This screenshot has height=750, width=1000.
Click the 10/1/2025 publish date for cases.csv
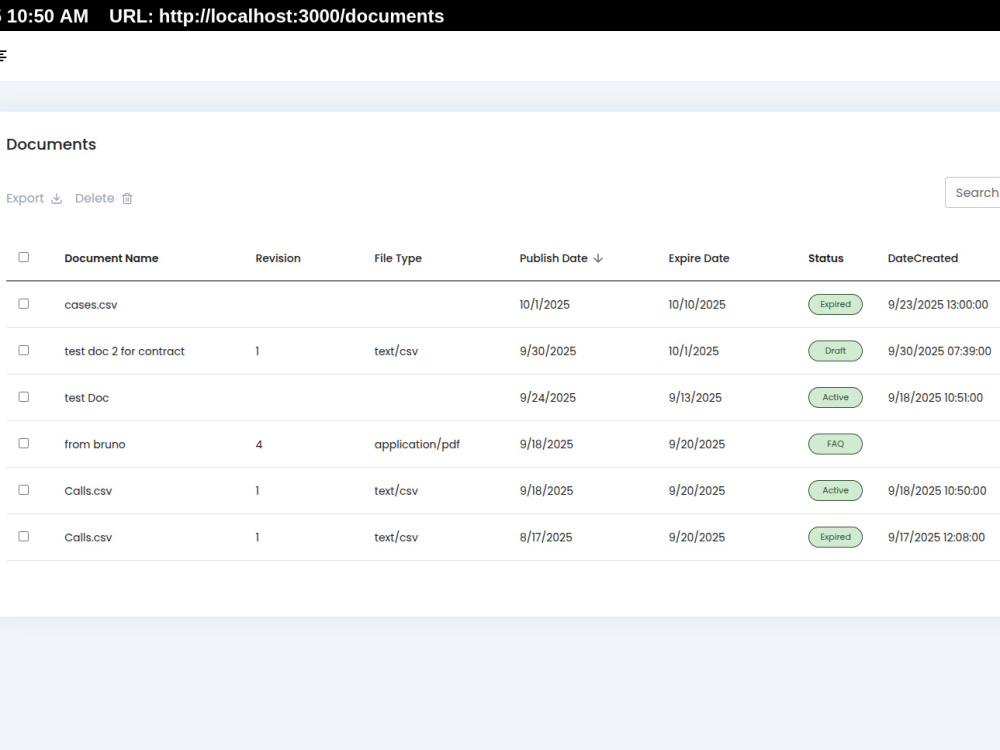544,305
